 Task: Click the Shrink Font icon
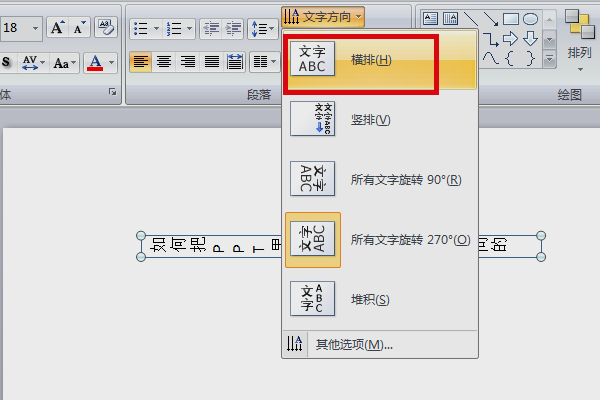pyautogui.click(x=79, y=28)
